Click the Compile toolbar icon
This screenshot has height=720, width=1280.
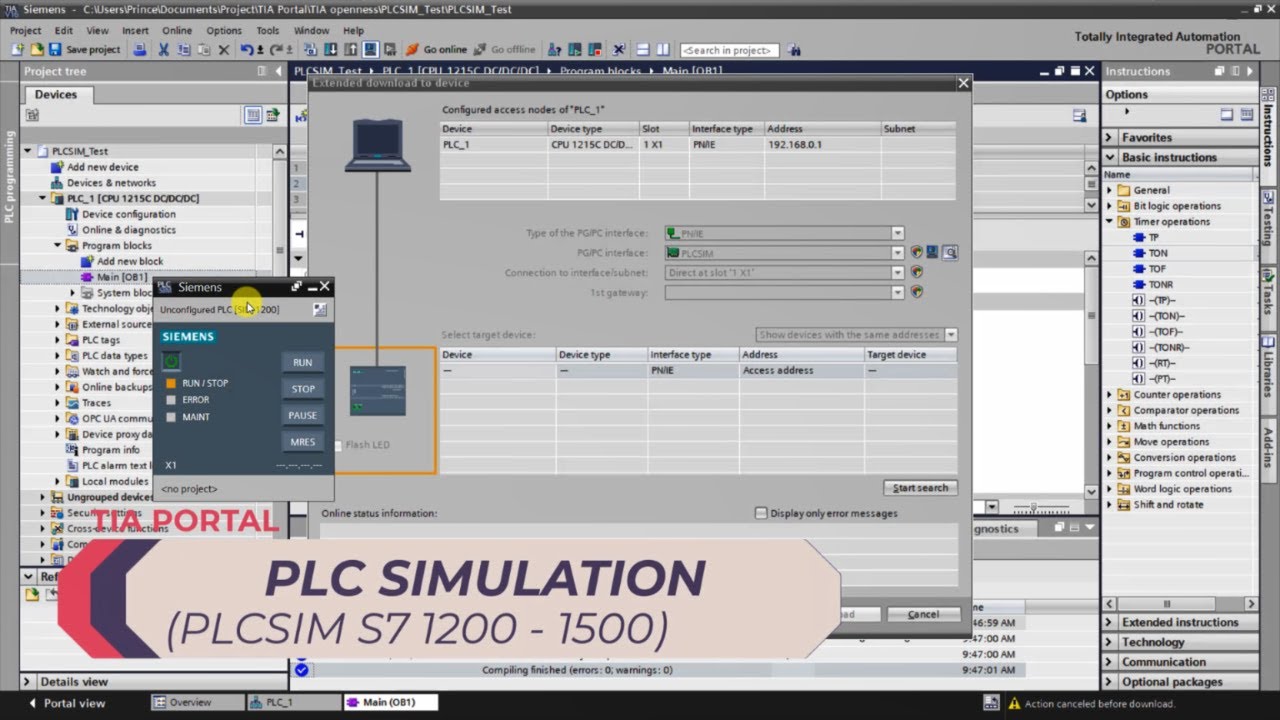(311, 50)
